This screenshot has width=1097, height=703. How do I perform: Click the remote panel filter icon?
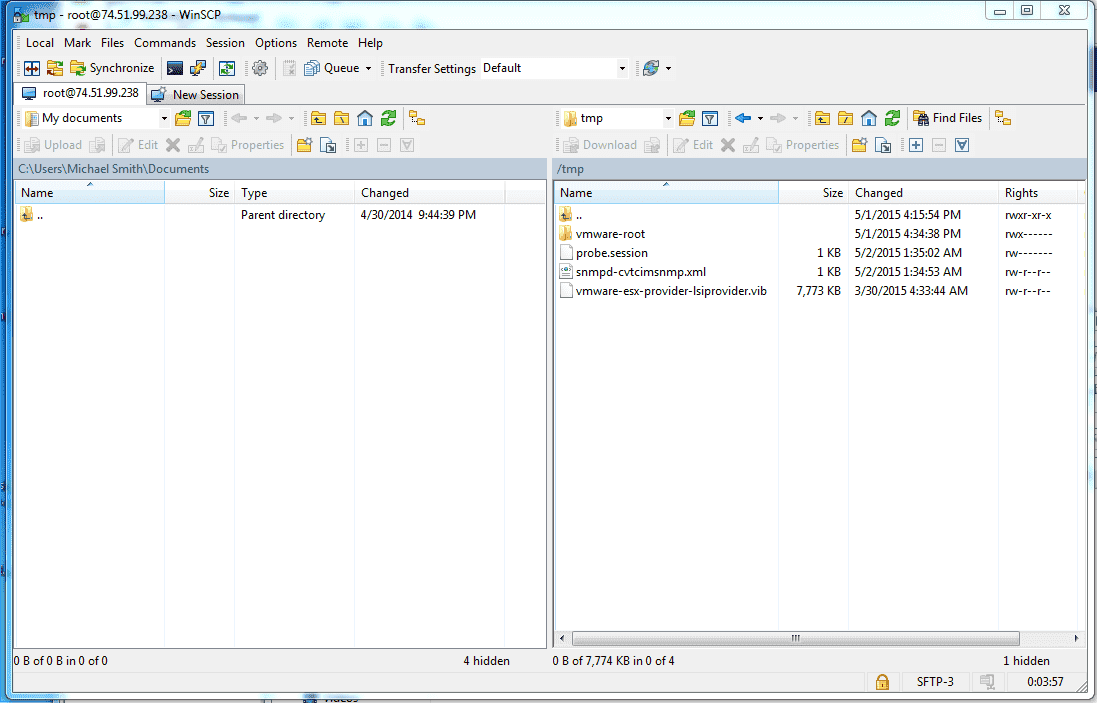point(709,118)
